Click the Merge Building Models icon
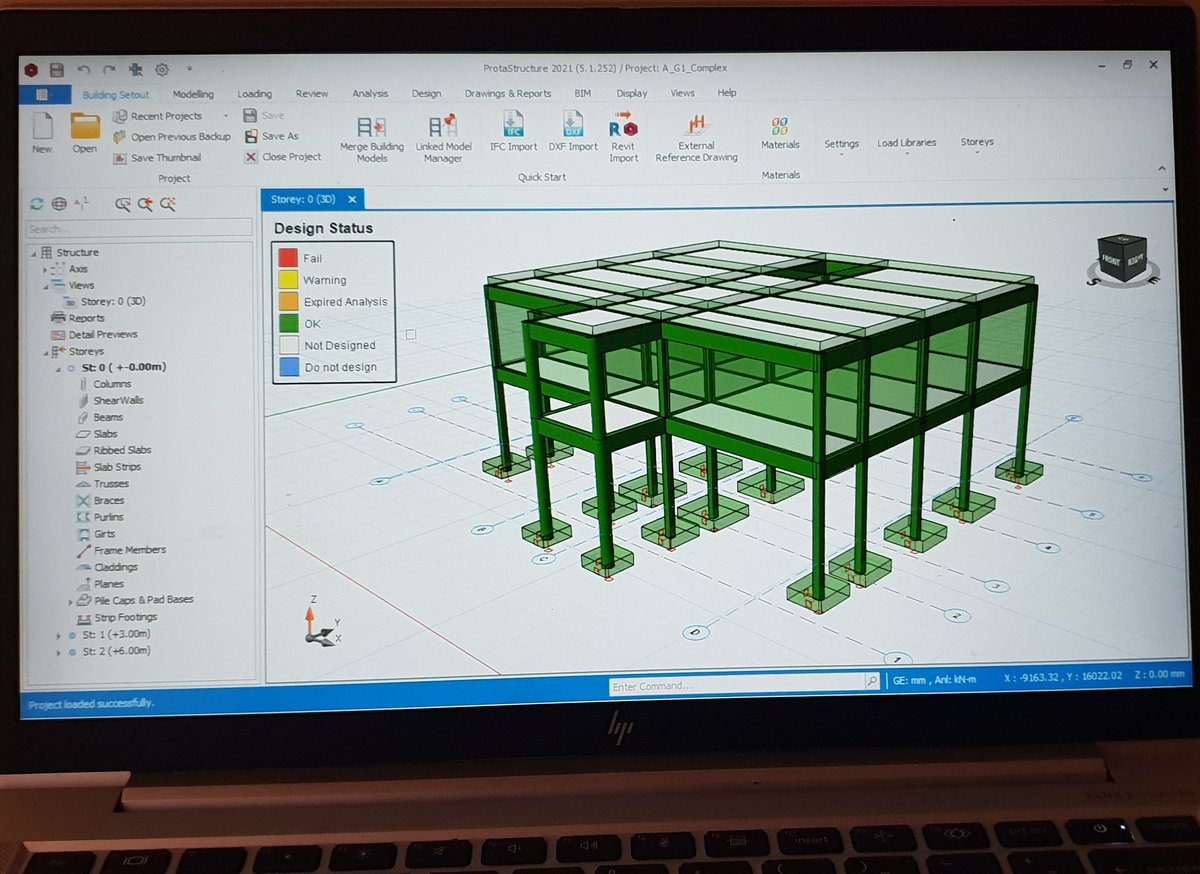This screenshot has height=874, width=1200. [371, 127]
